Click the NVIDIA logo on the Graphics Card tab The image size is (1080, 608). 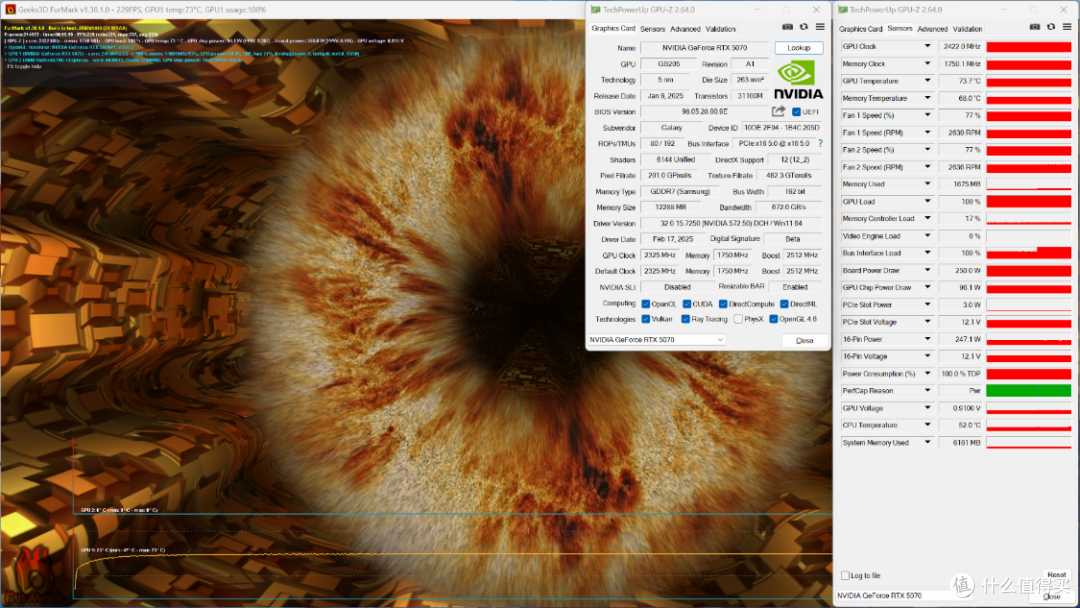798,77
